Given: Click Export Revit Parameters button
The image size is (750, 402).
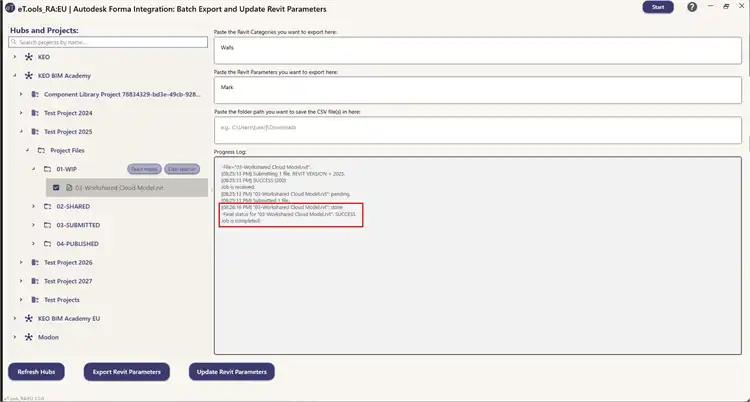Looking at the screenshot, I should coord(127,372).
